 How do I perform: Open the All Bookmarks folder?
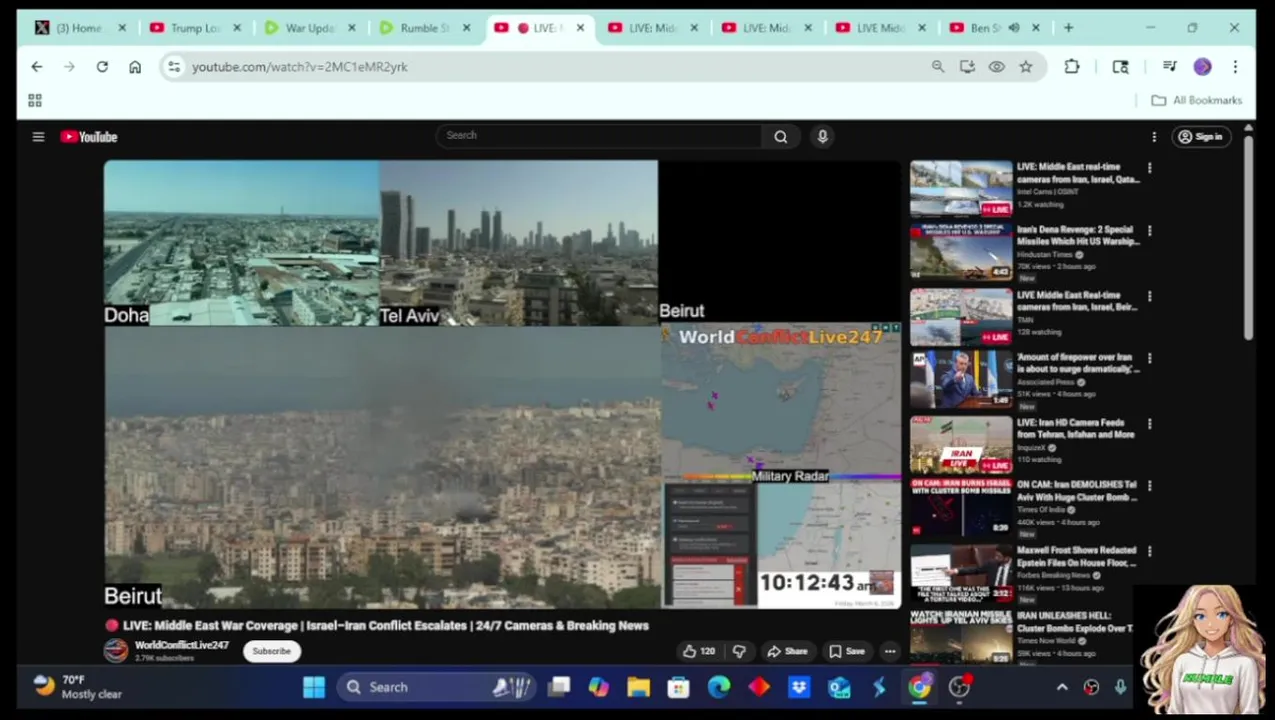(x=1196, y=100)
